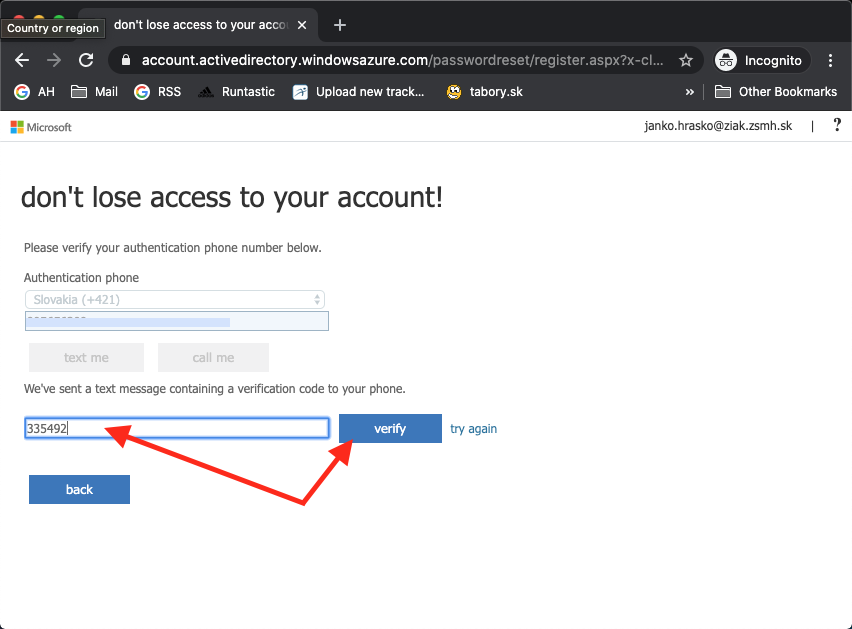The image size is (852, 629).
Task: Show hidden bookmarks with double chevron
Action: tap(689, 92)
